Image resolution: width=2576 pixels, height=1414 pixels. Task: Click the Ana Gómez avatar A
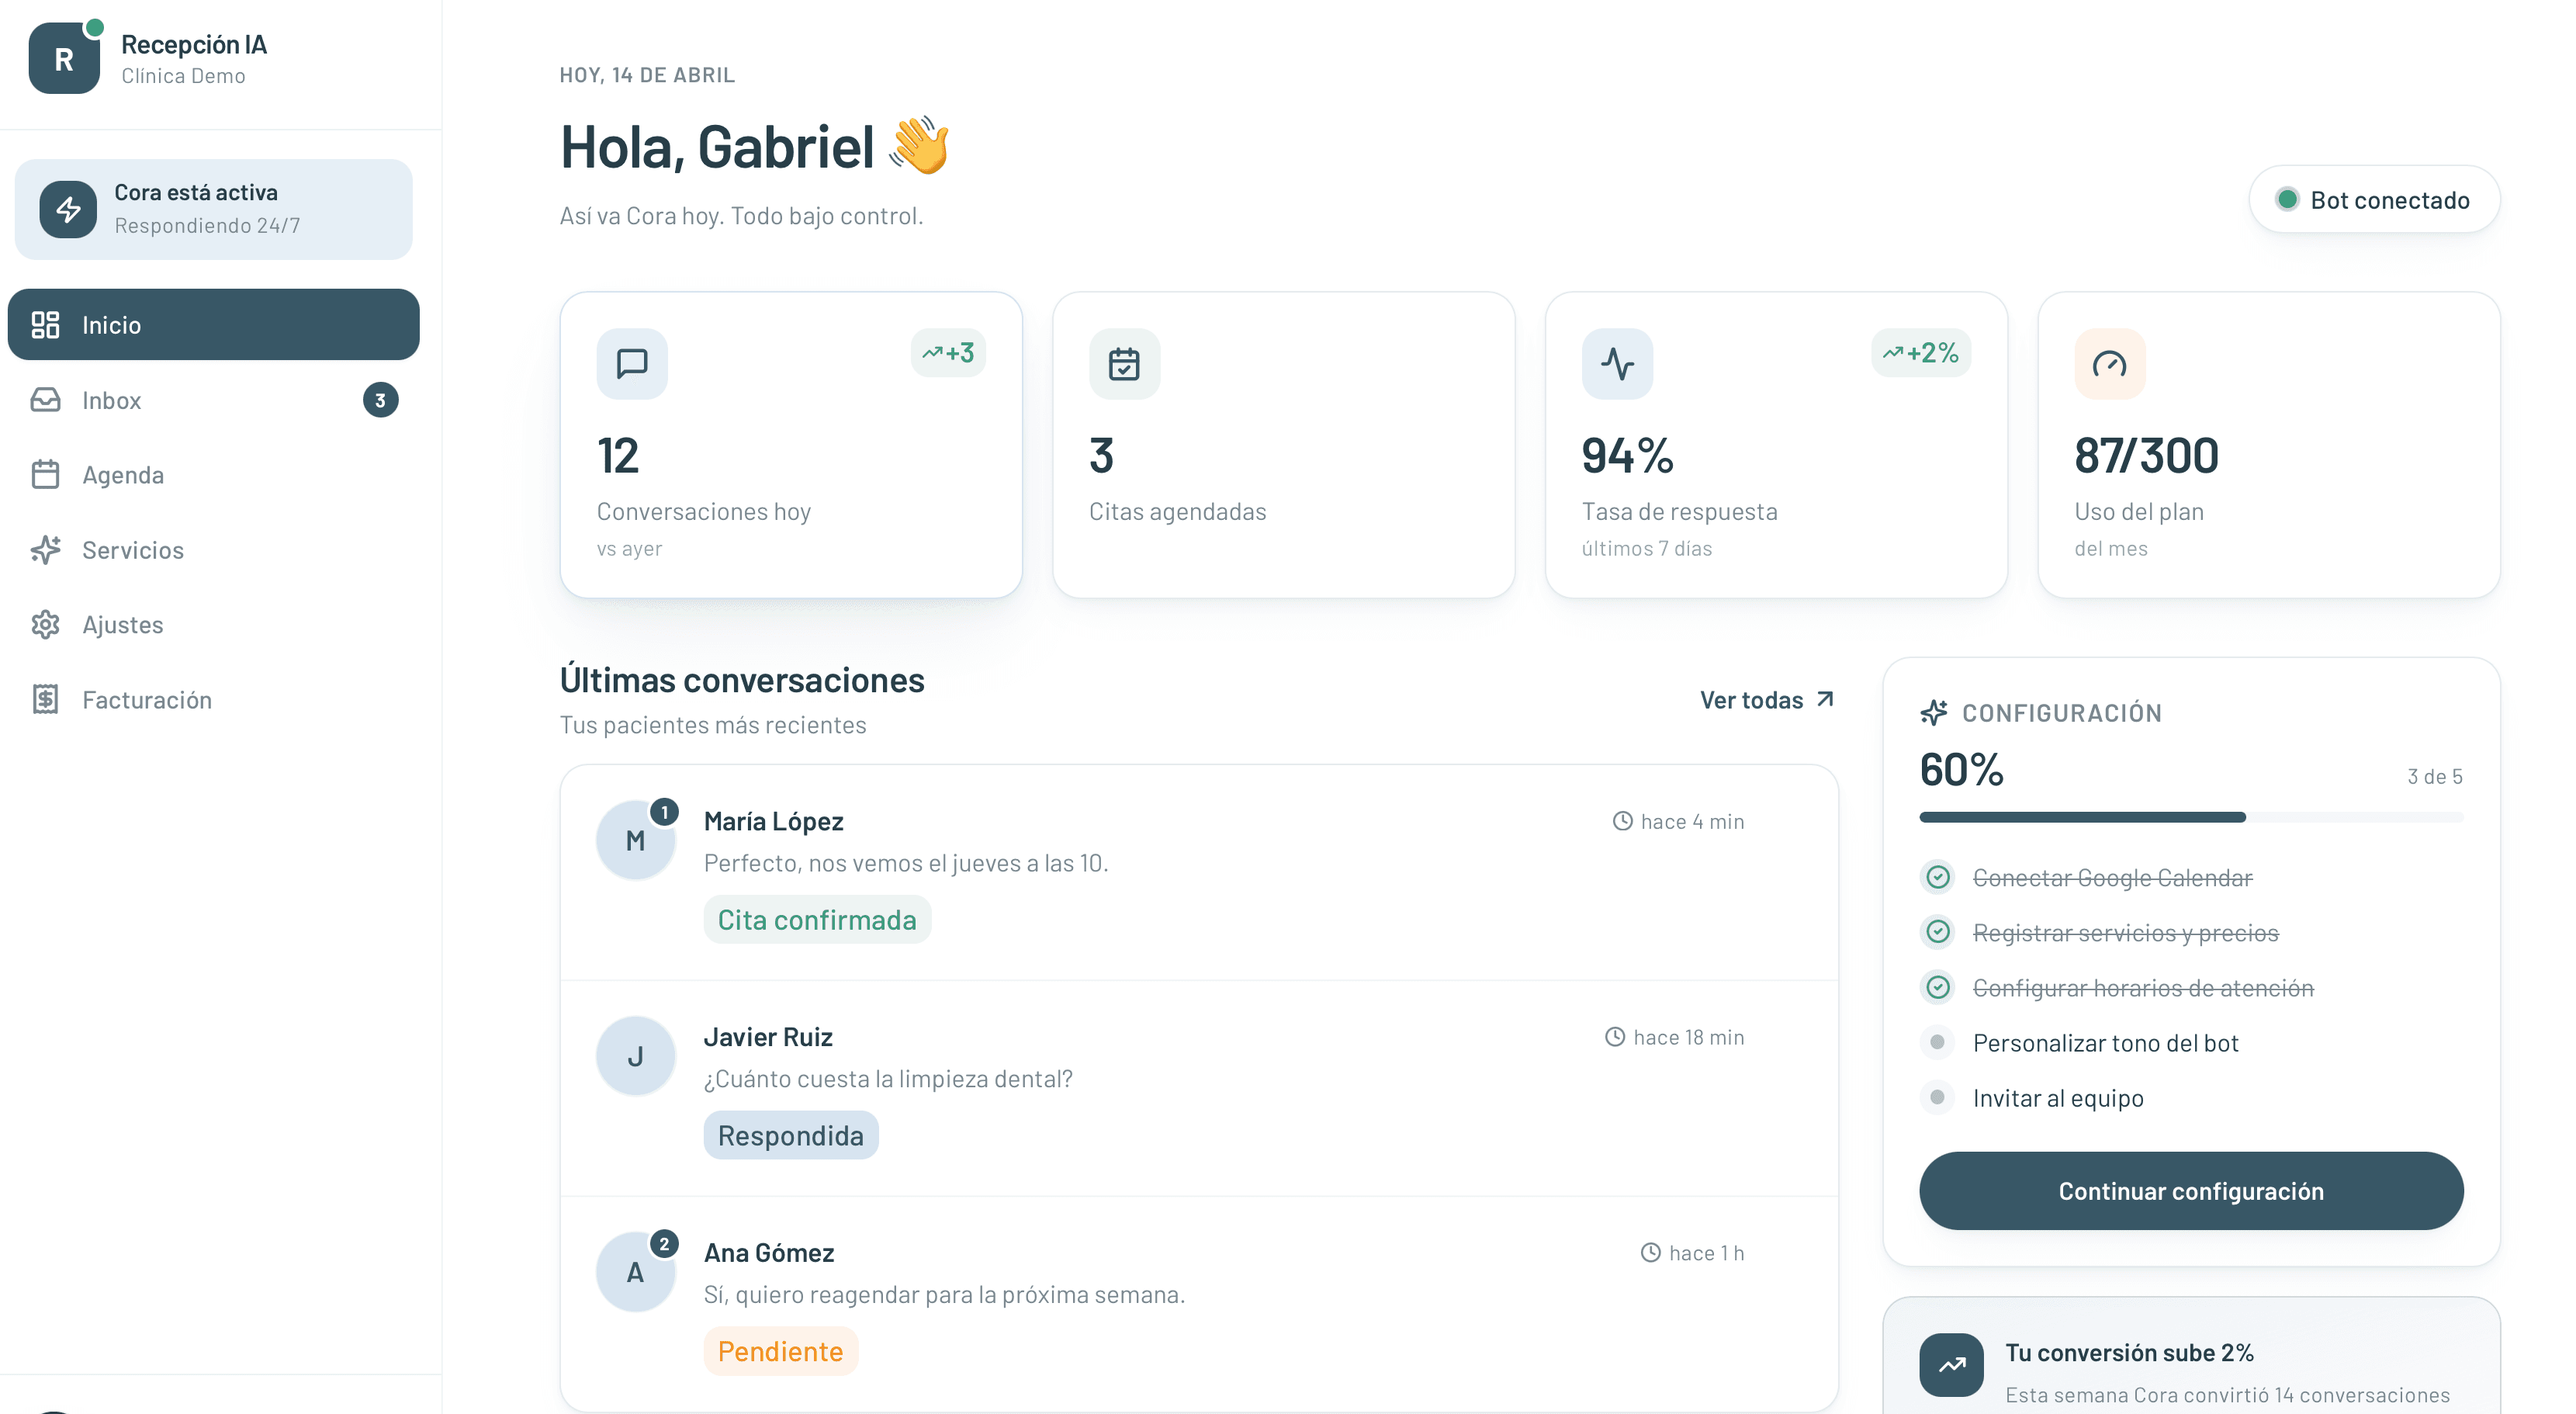(x=635, y=1273)
